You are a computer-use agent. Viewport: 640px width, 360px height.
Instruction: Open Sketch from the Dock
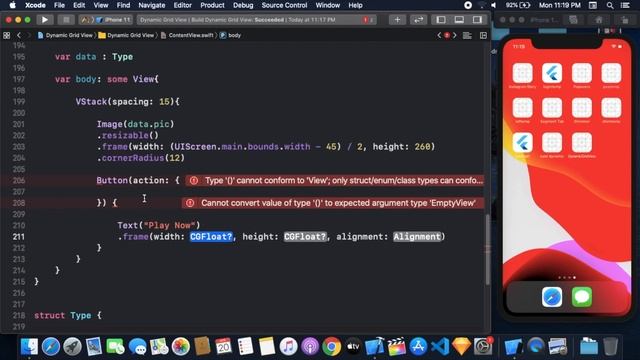[462, 347]
